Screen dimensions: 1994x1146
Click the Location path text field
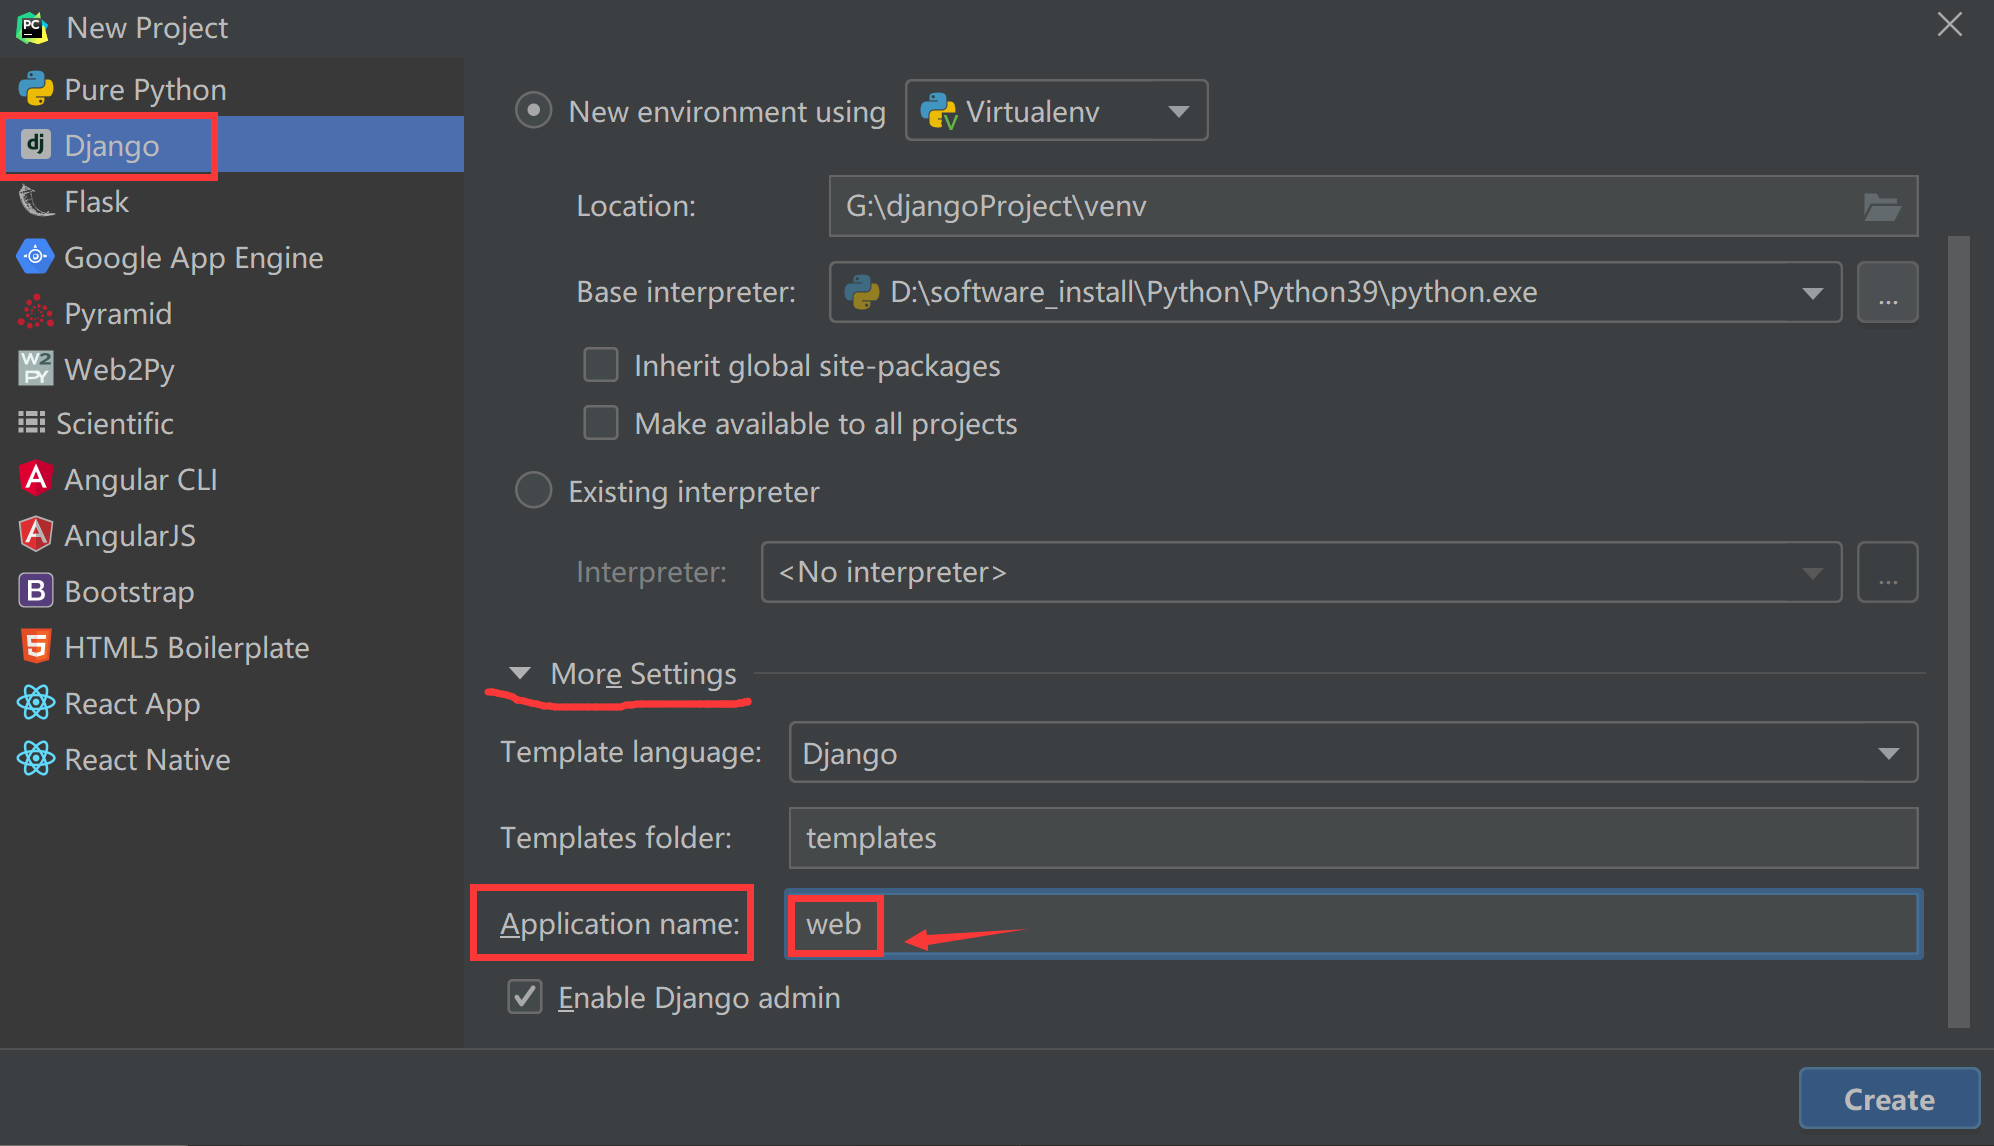coord(1373,206)
